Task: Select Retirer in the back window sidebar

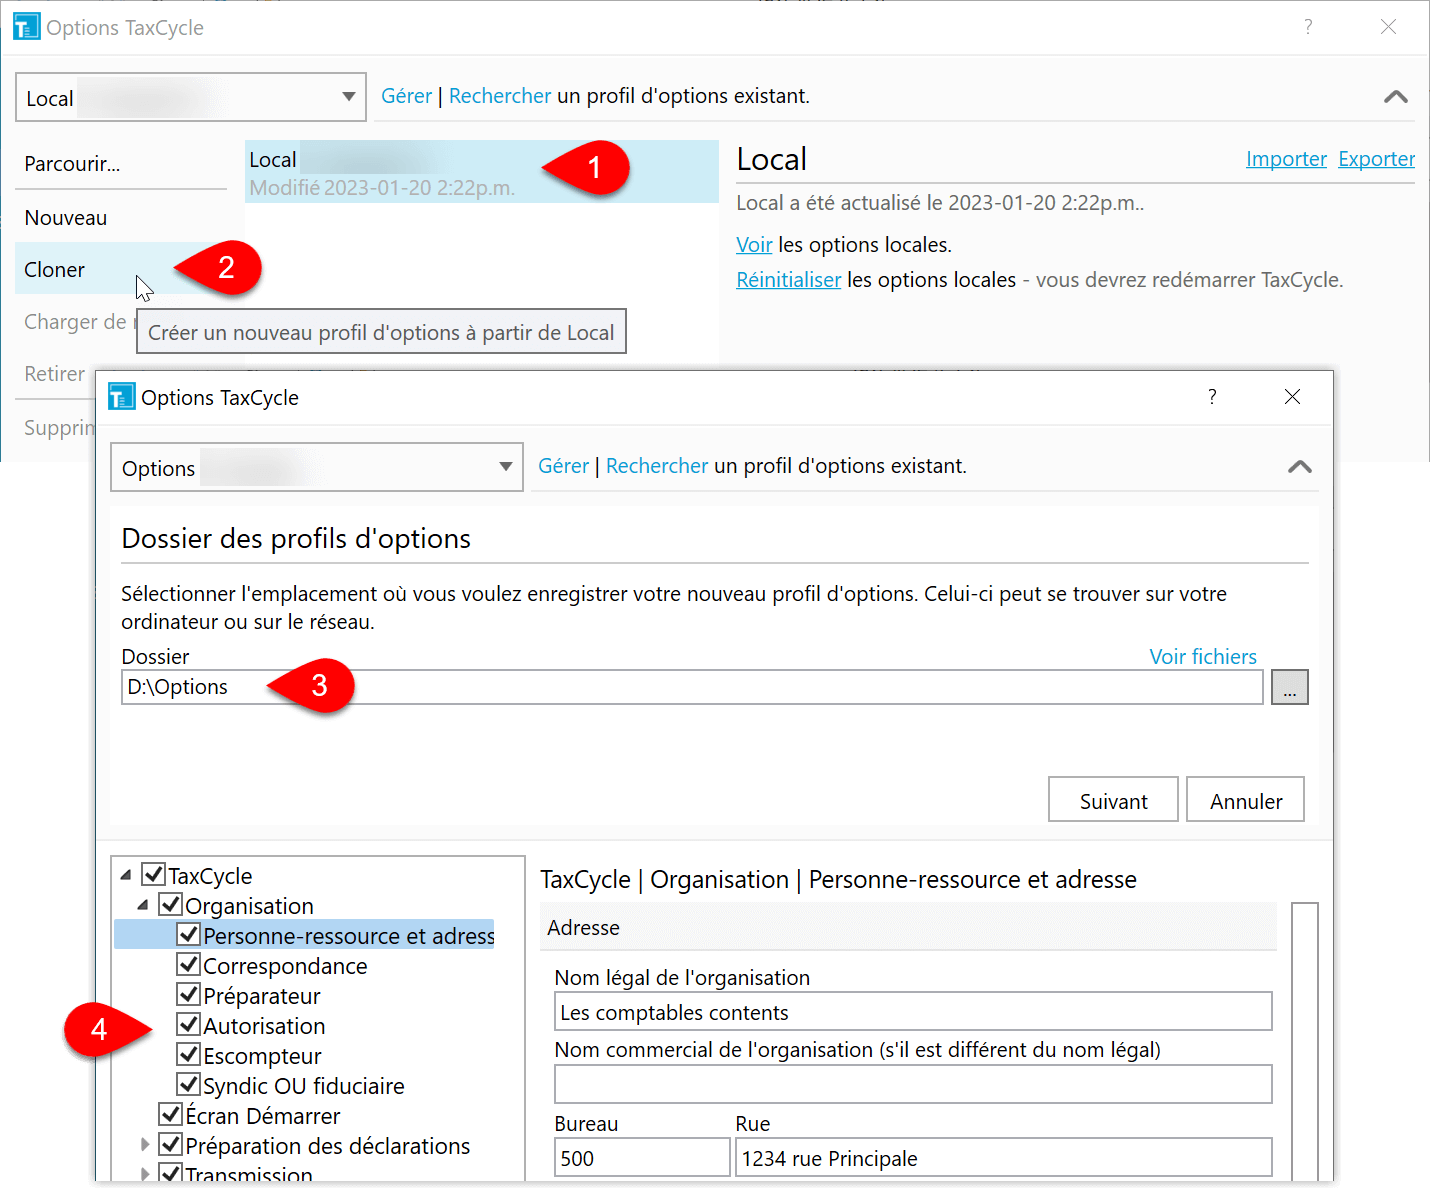Action: (x=55, y=374)
